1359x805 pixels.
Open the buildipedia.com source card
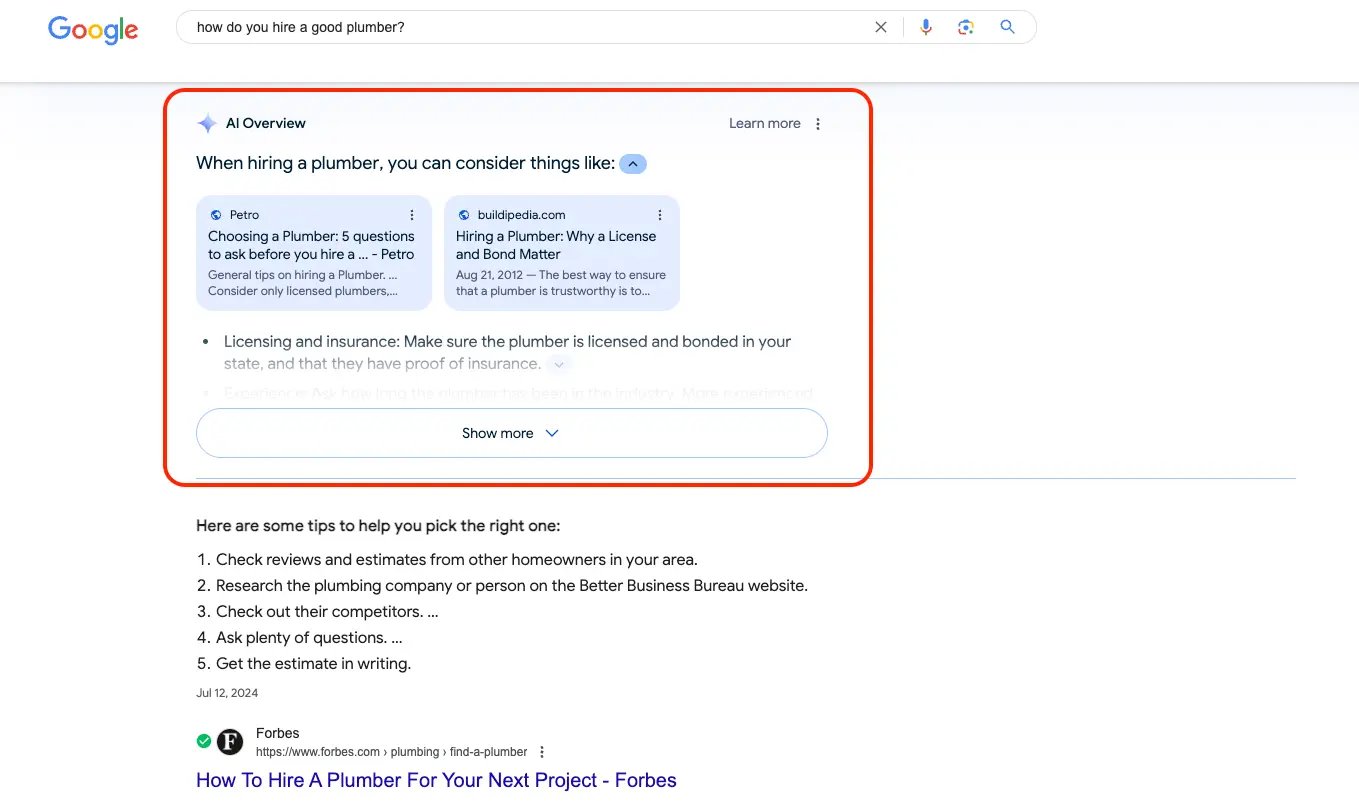(x=562, y=253)
